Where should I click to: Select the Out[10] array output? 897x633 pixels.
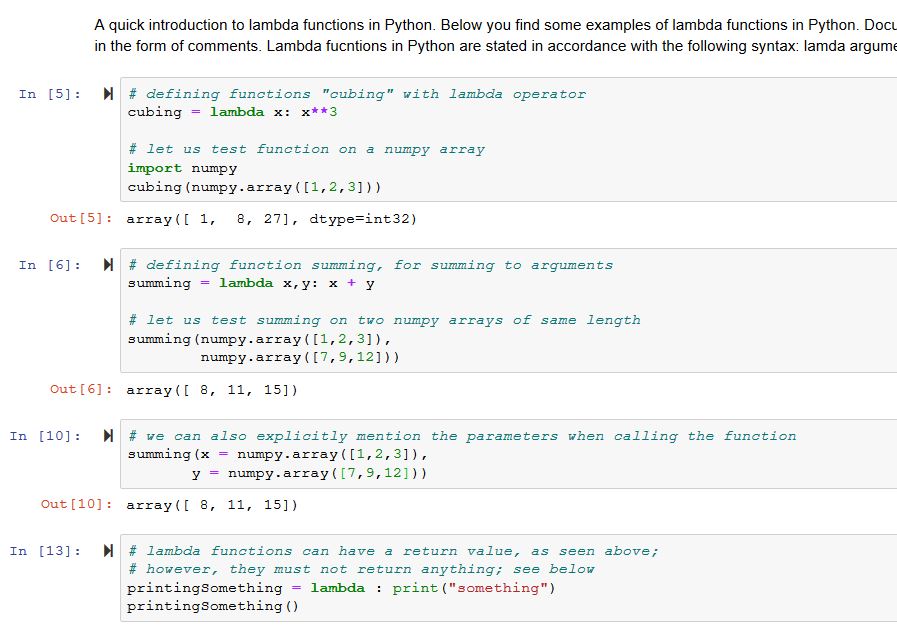(x=211, y=505)
